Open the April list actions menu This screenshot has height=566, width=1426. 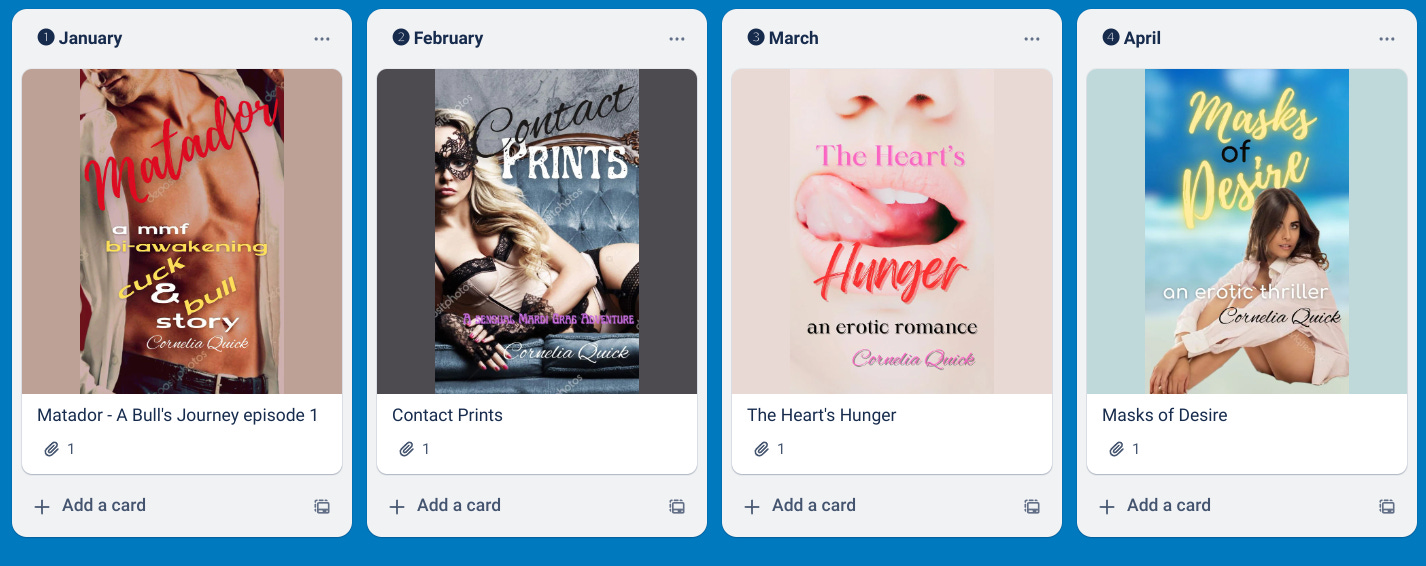(1387, 39)
